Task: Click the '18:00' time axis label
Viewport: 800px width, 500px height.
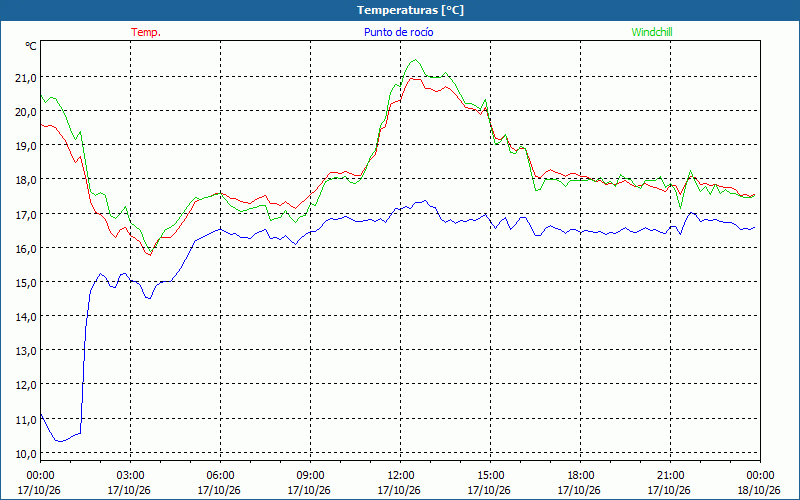Action: (581, 476)
